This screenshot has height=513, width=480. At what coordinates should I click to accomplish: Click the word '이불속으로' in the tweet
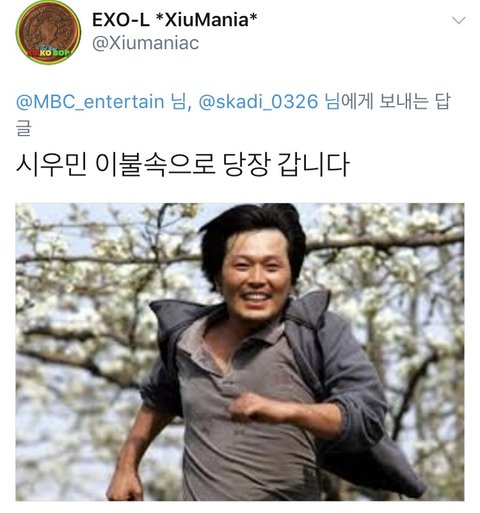coord(155,164)
